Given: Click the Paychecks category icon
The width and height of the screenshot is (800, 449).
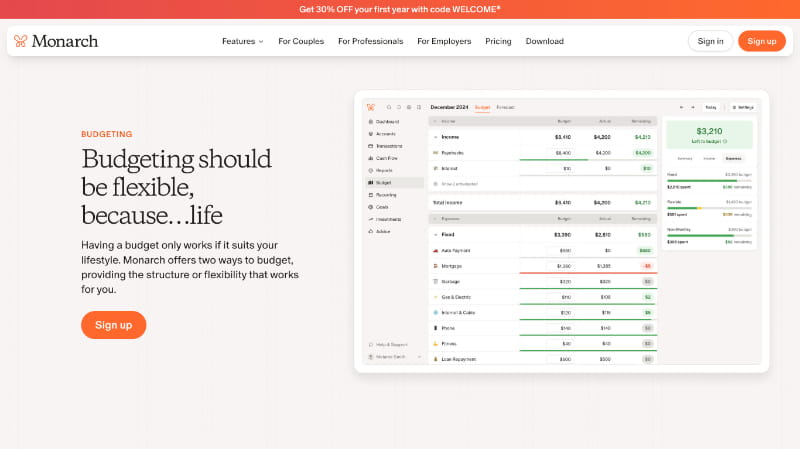Looking at the screenshot, I should [435, 153].
